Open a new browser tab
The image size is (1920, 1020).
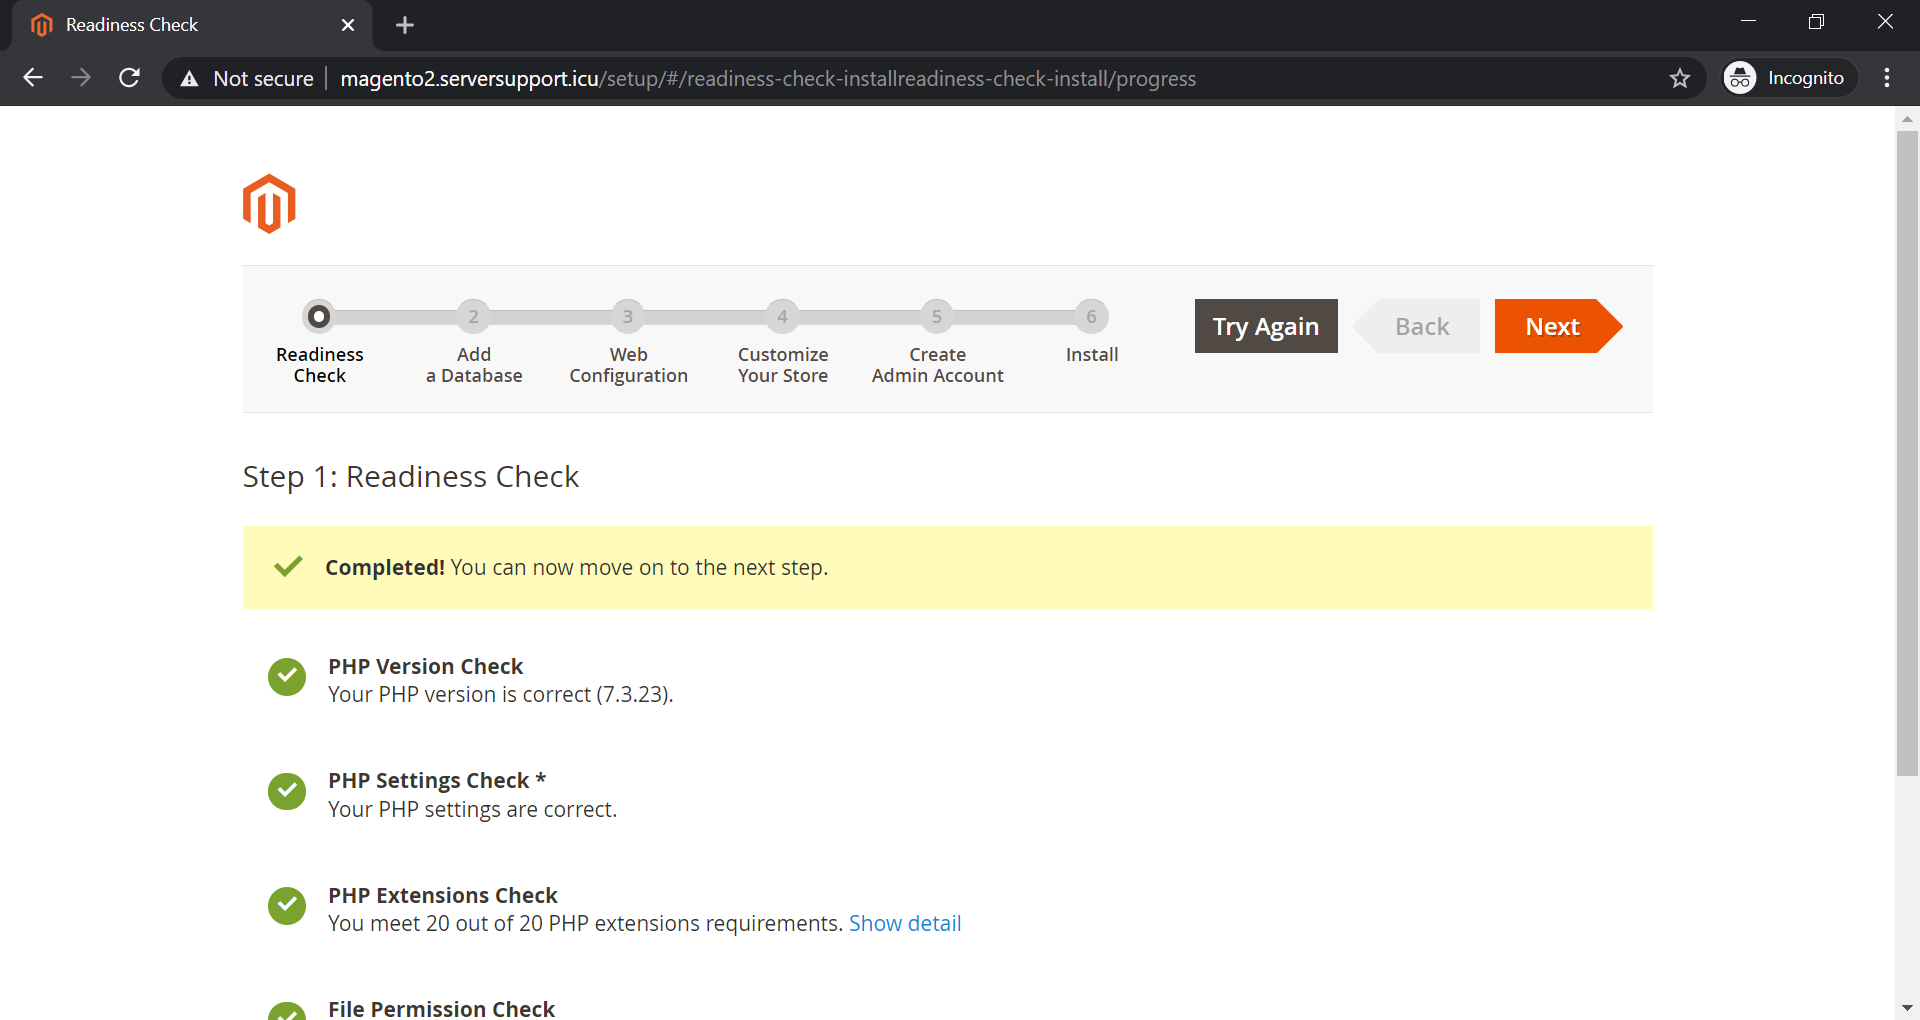point(405,25)
